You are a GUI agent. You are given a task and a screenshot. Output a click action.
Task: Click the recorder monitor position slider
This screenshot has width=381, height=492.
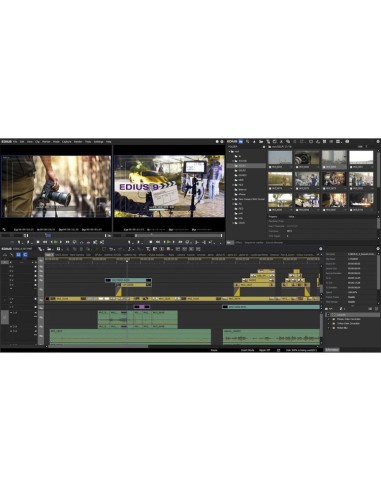click(x=178, y=236)
